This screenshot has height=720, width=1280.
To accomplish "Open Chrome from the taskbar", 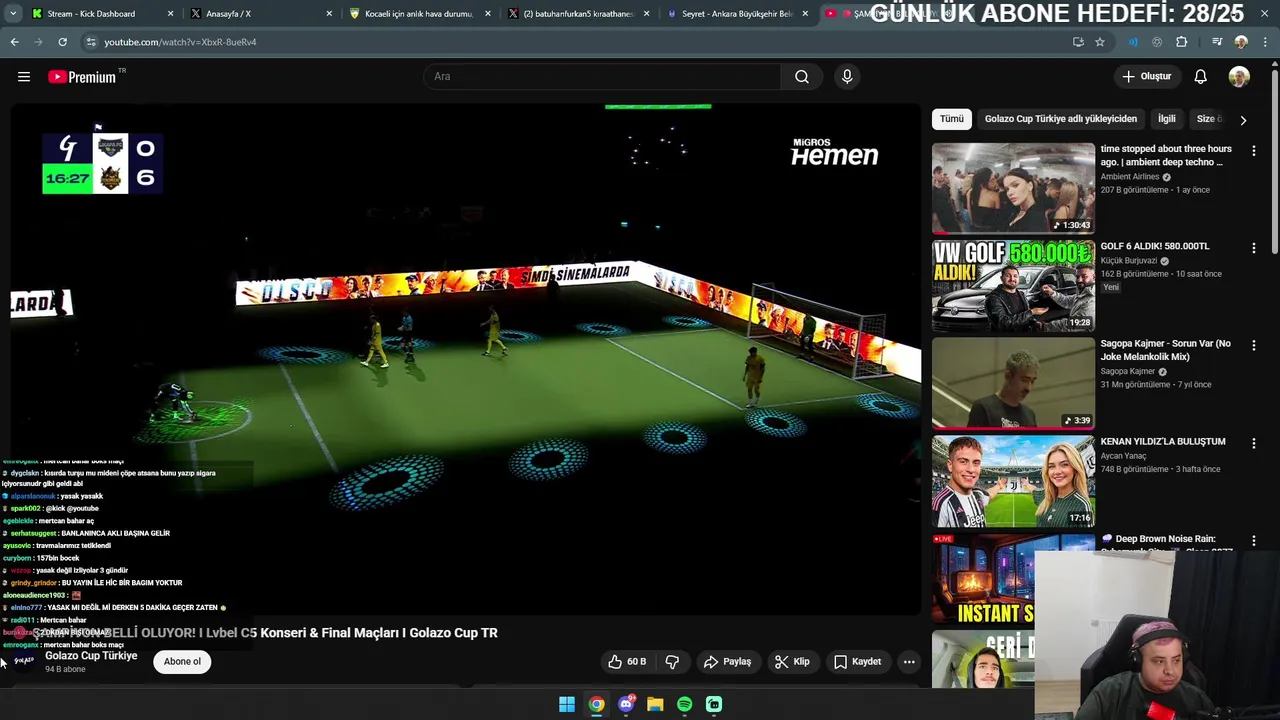I will (x=596, y=704).
